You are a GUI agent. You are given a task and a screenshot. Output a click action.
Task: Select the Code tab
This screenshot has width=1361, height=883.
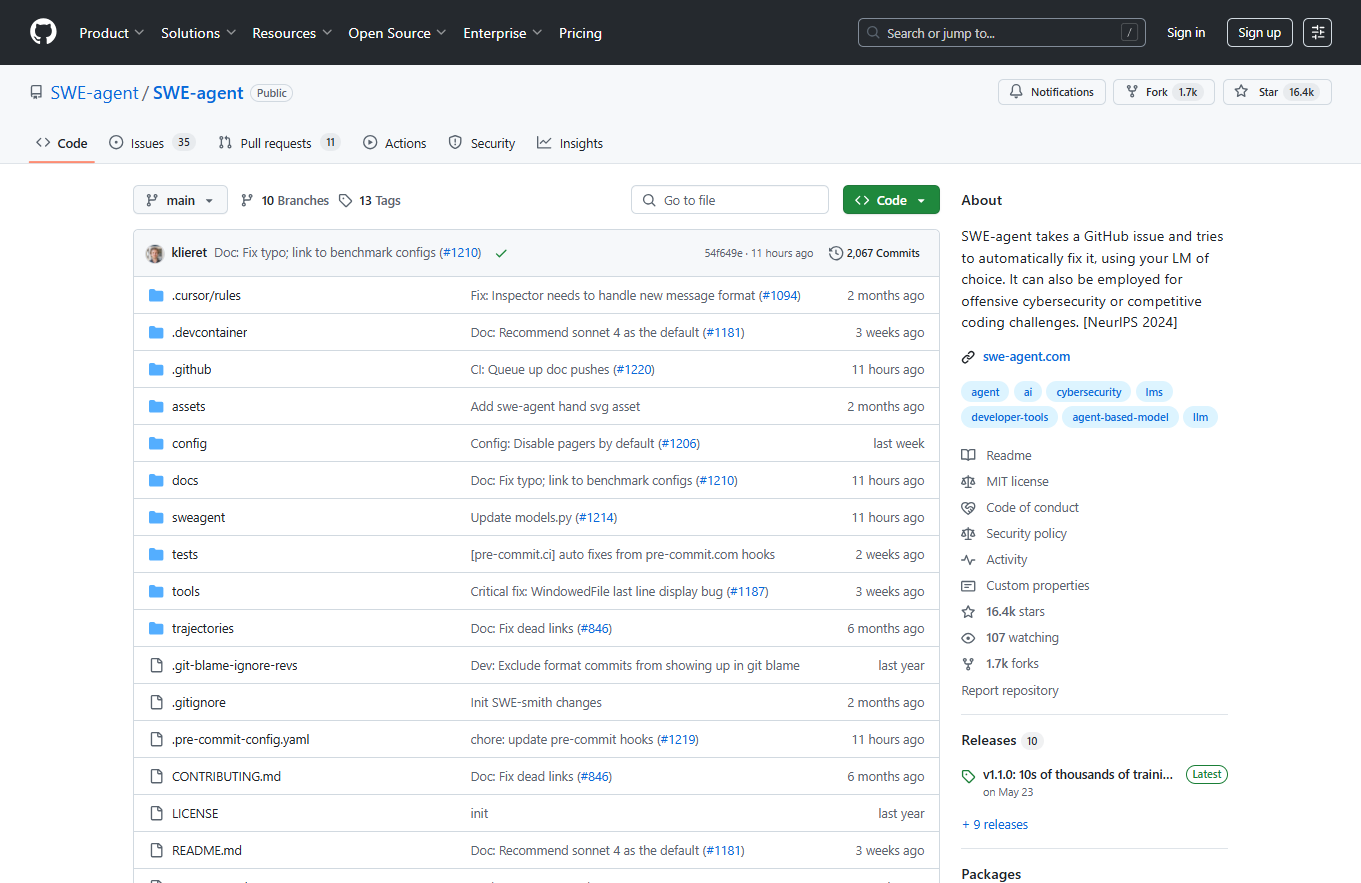point(62,143)
